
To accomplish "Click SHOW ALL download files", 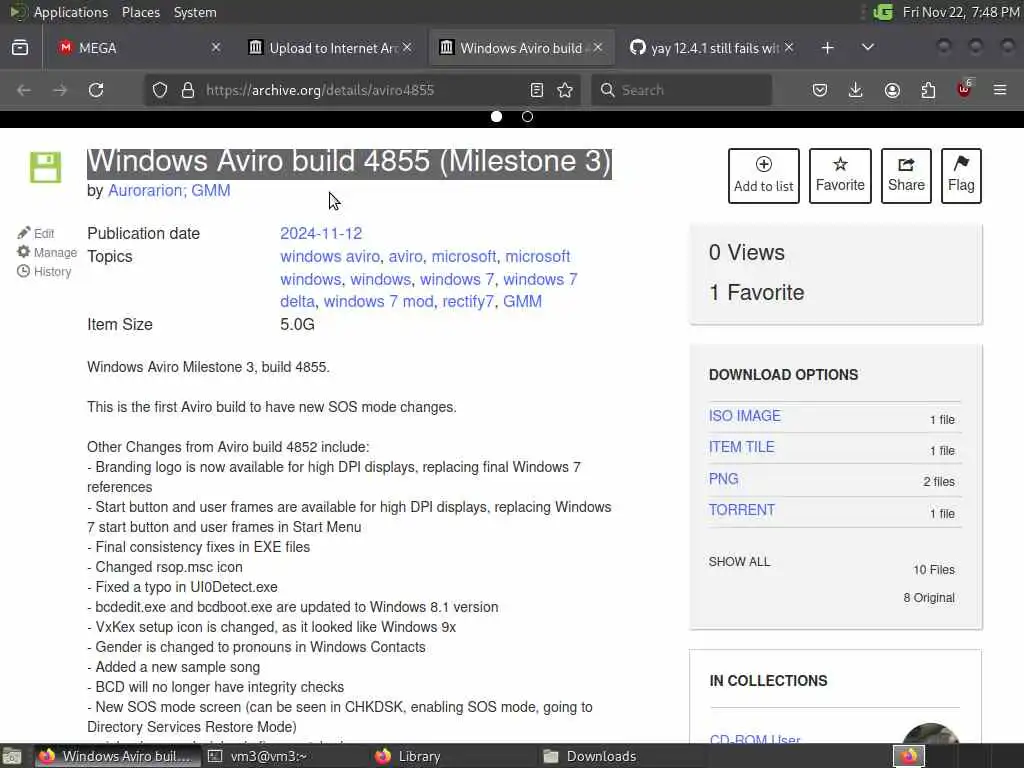I will point(739,562).
